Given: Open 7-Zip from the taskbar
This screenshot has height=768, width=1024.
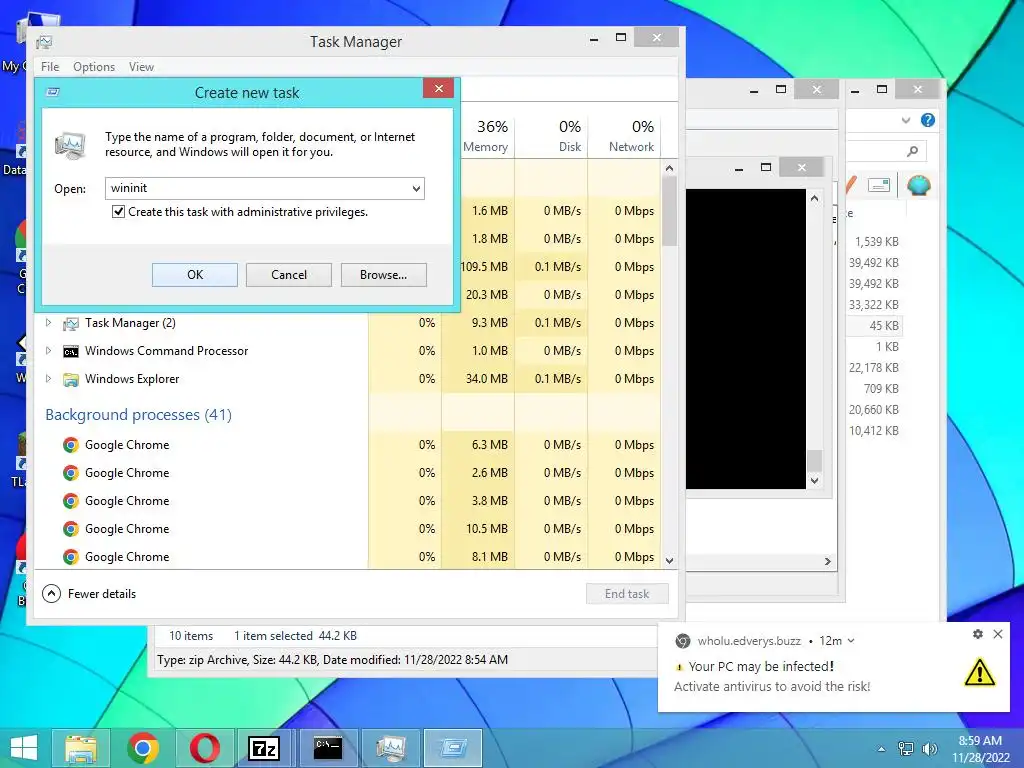Looking at the screenshot, I should [264, 748].
